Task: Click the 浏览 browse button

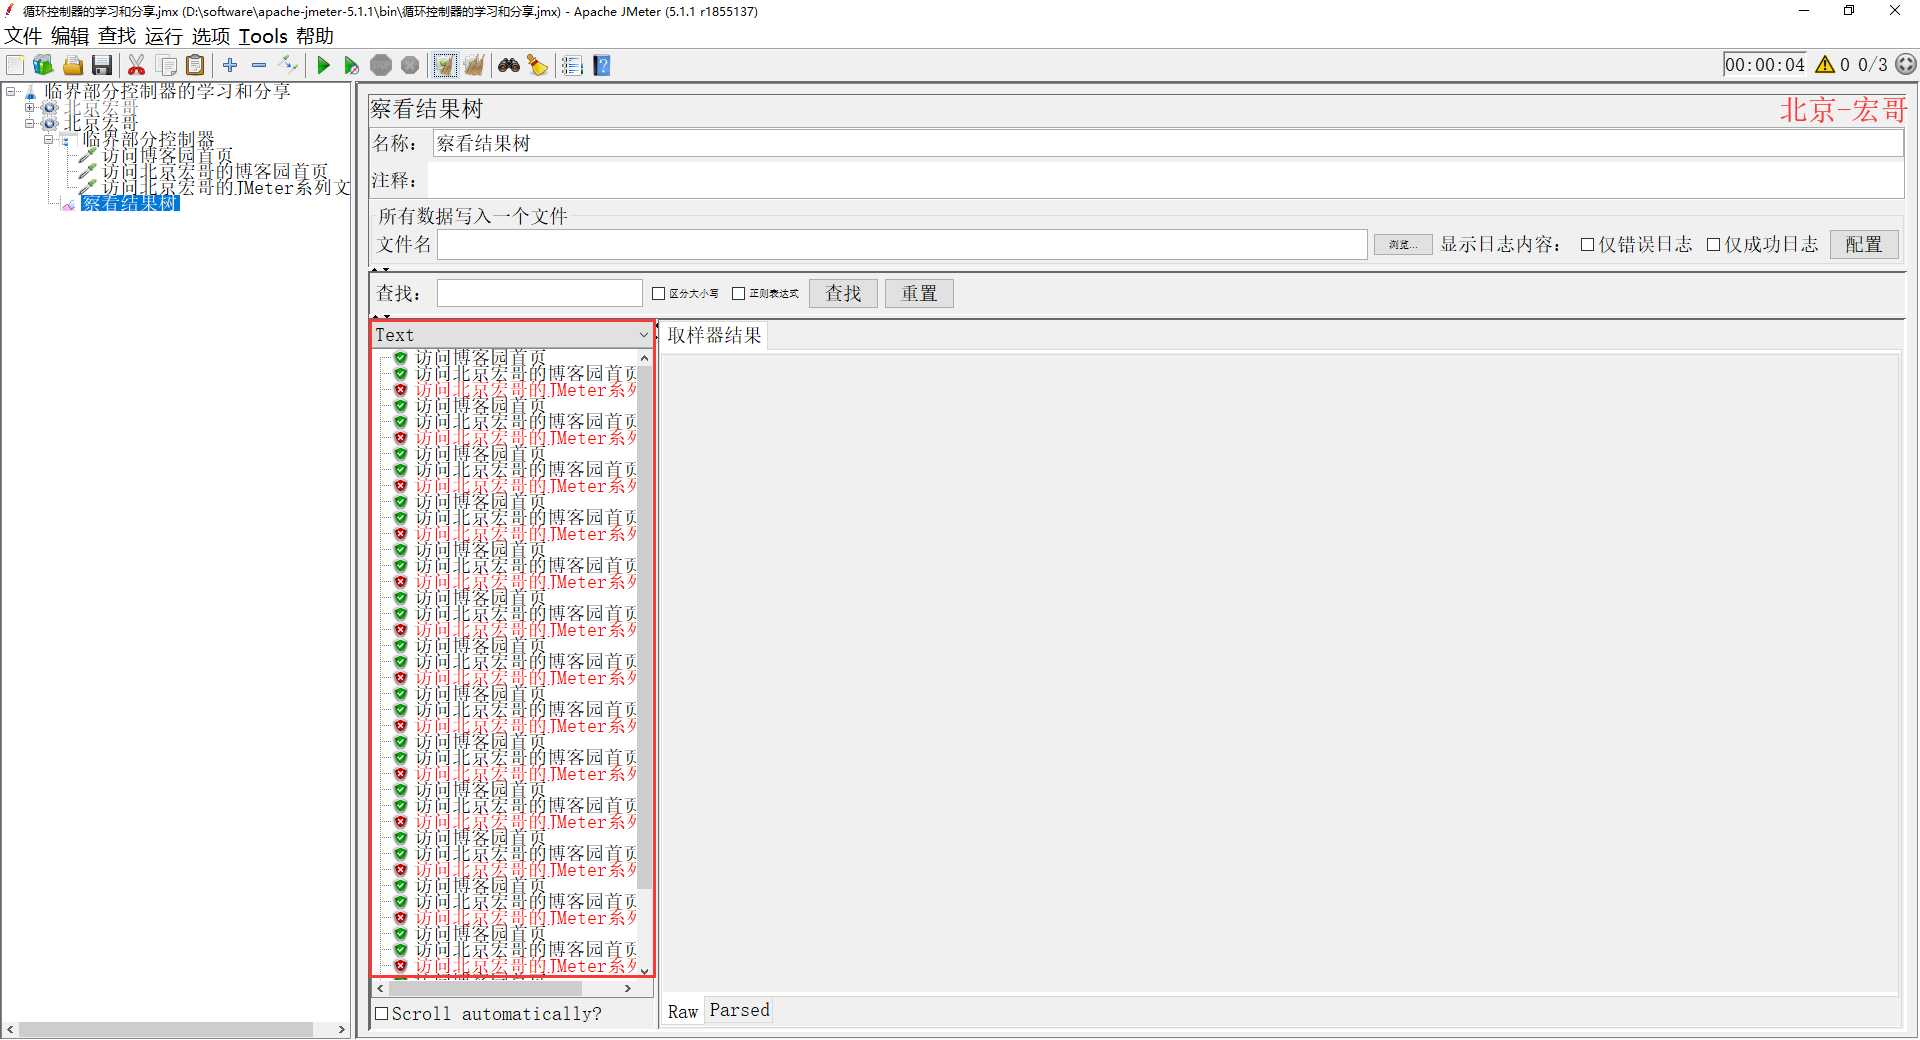Action: [1402, 245]
